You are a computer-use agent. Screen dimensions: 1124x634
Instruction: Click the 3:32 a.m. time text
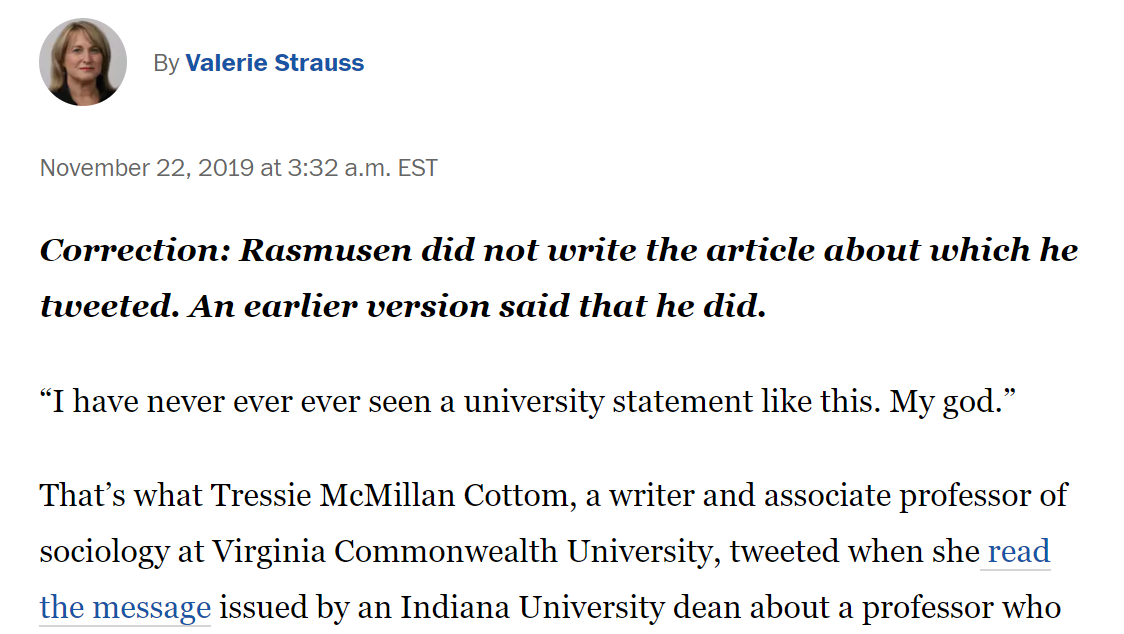(x=338, y=168)
